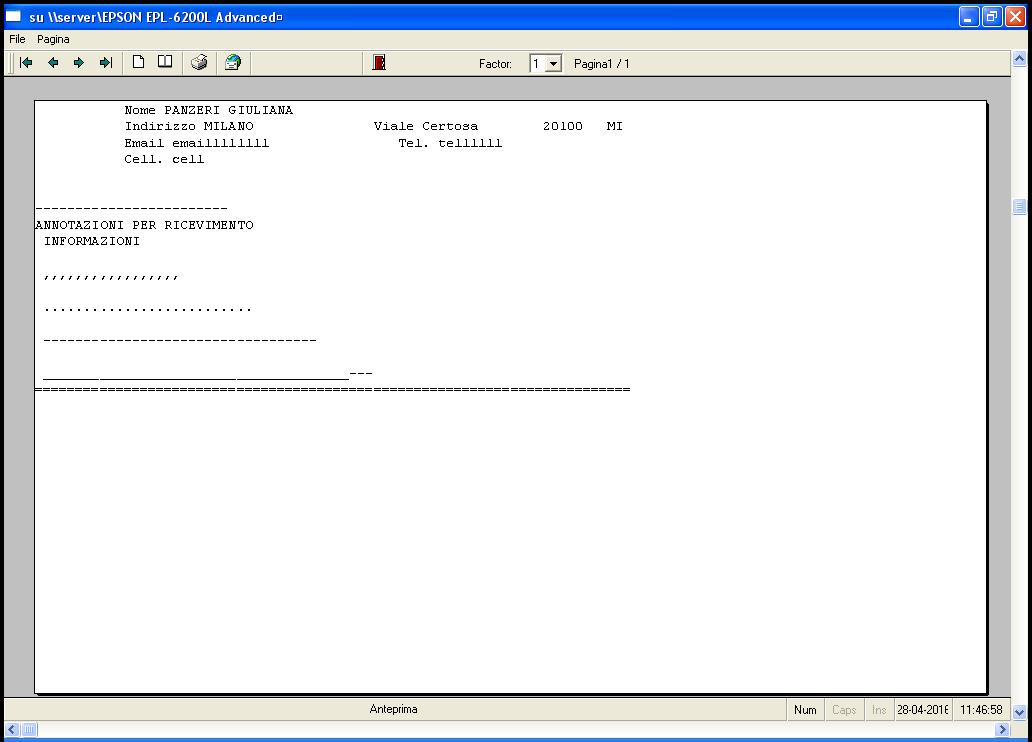Click the window title bar application icon
The width and height of the screenshot is (1032, 742).
[x=14, y=16]
